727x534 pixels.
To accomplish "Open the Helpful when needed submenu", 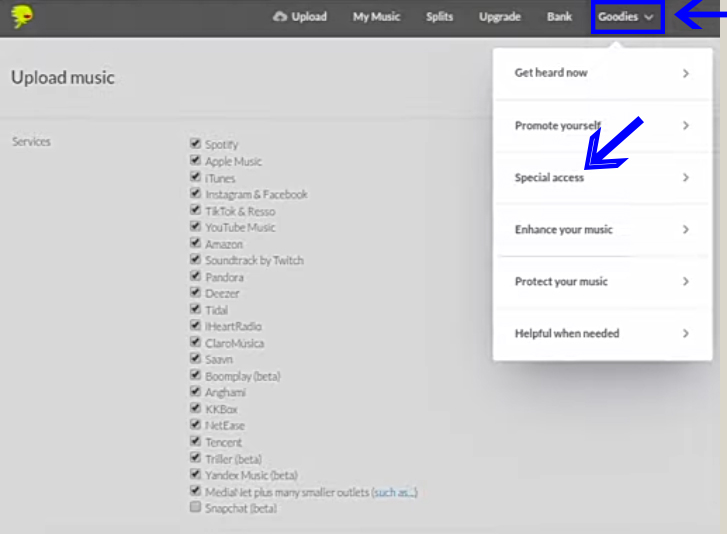I will coord(602,333).
